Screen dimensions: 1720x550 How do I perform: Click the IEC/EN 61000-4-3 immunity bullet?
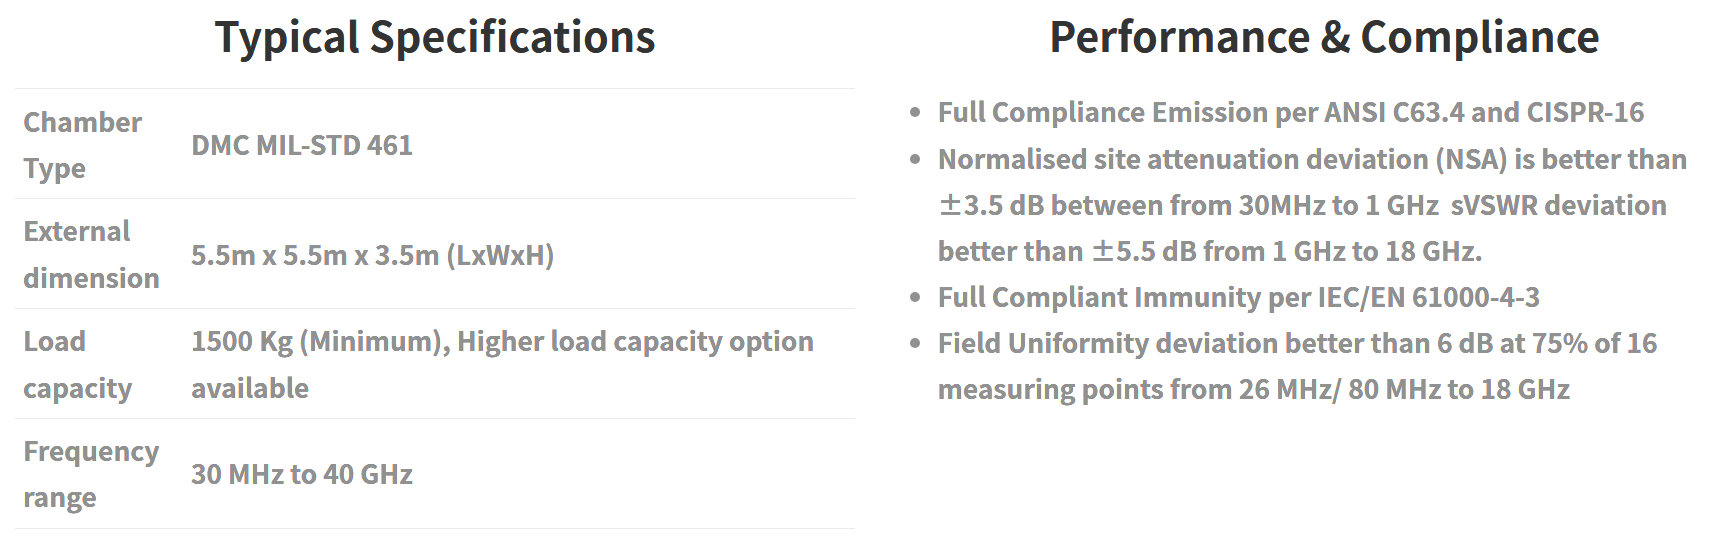[1238, 297]
